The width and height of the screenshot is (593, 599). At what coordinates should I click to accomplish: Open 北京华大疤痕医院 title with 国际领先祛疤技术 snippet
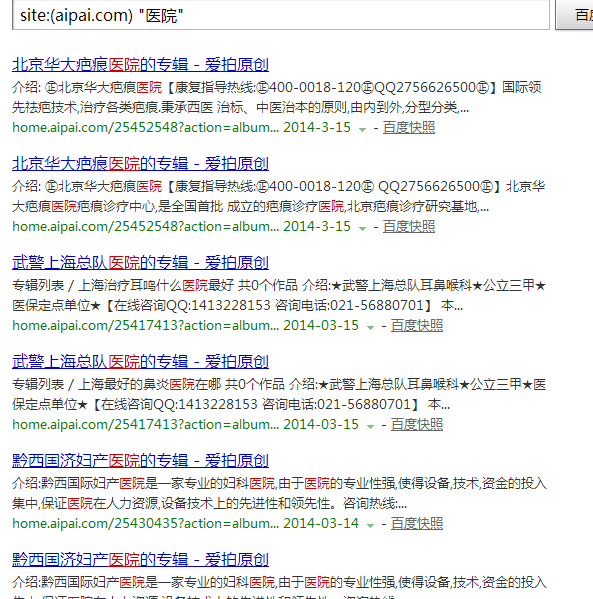(140, 65)
